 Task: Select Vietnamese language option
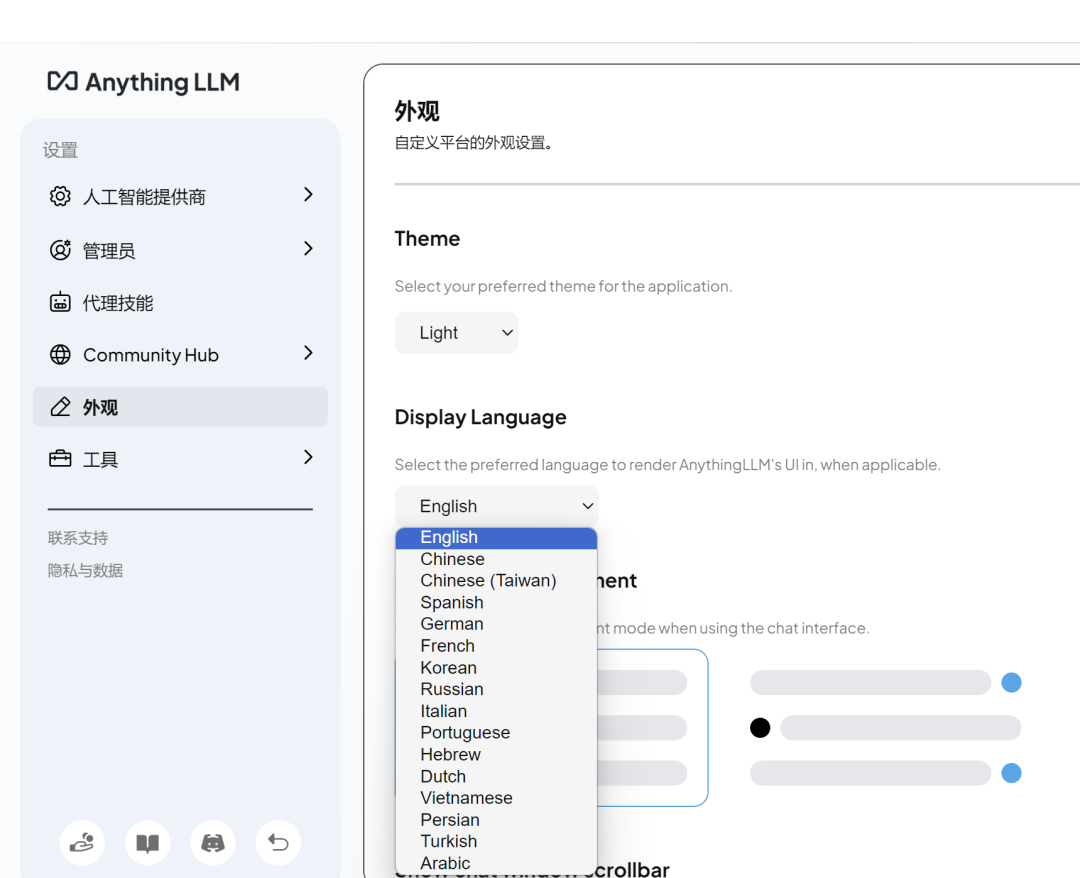(496, 798)
